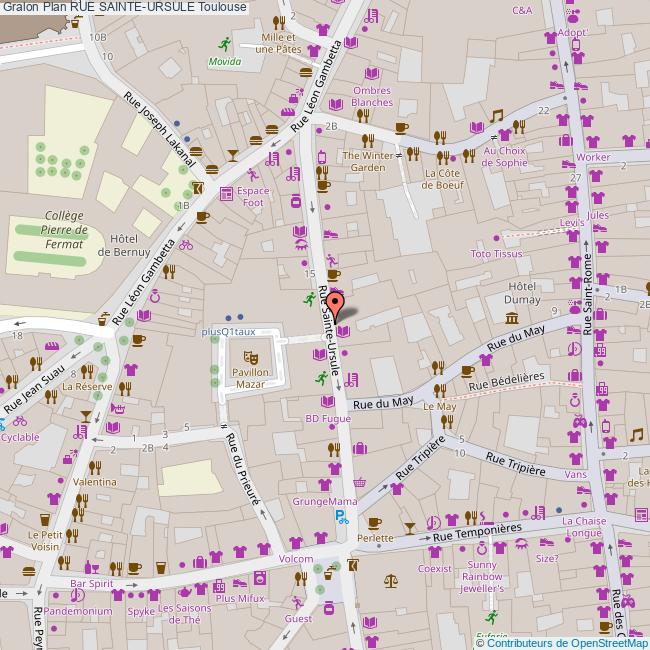The image size is (650, 650).
Task: Select the Espace Foot shop icon
Action: (227, 191)
